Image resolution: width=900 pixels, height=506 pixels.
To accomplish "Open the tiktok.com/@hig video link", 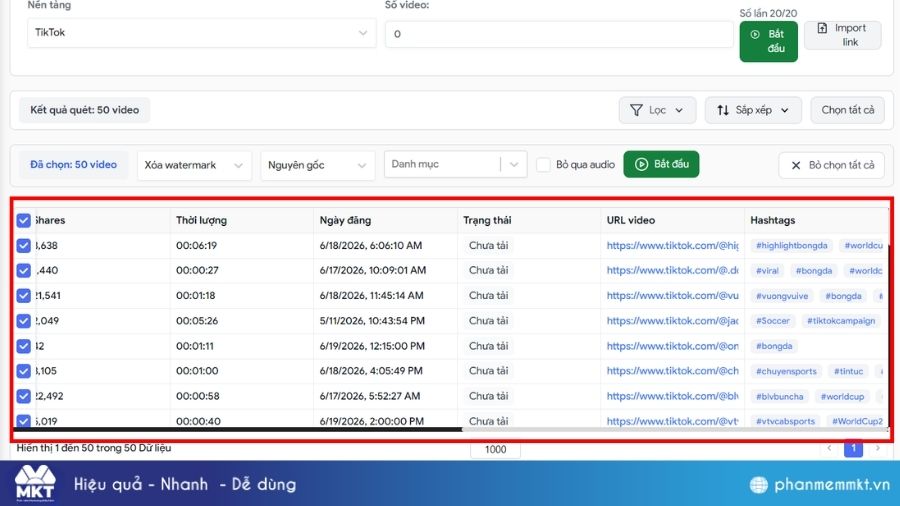I will click(x=673, y=246).
